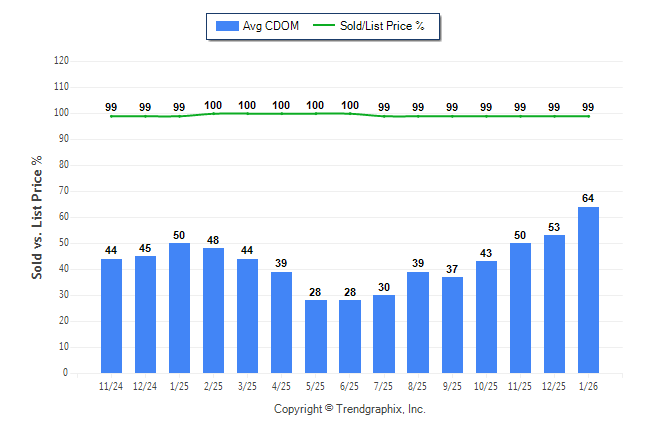This screenshot has height=434, width=646.
Task: Click the Sold vs. List Price % axis title
Action: click(x=37, y=216)
